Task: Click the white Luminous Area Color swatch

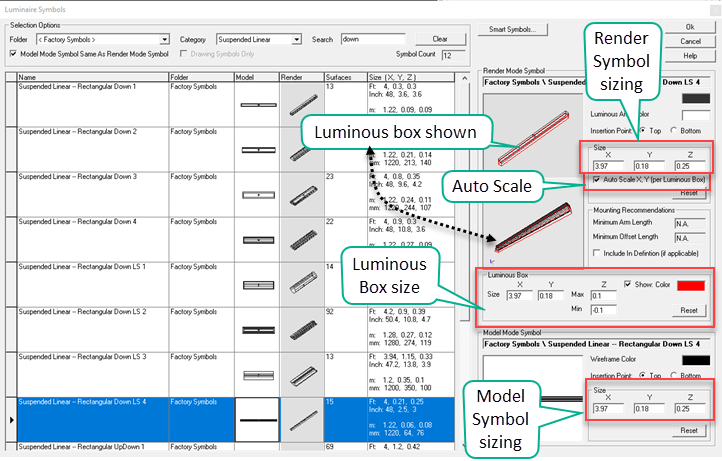Action: pos(696,115)
